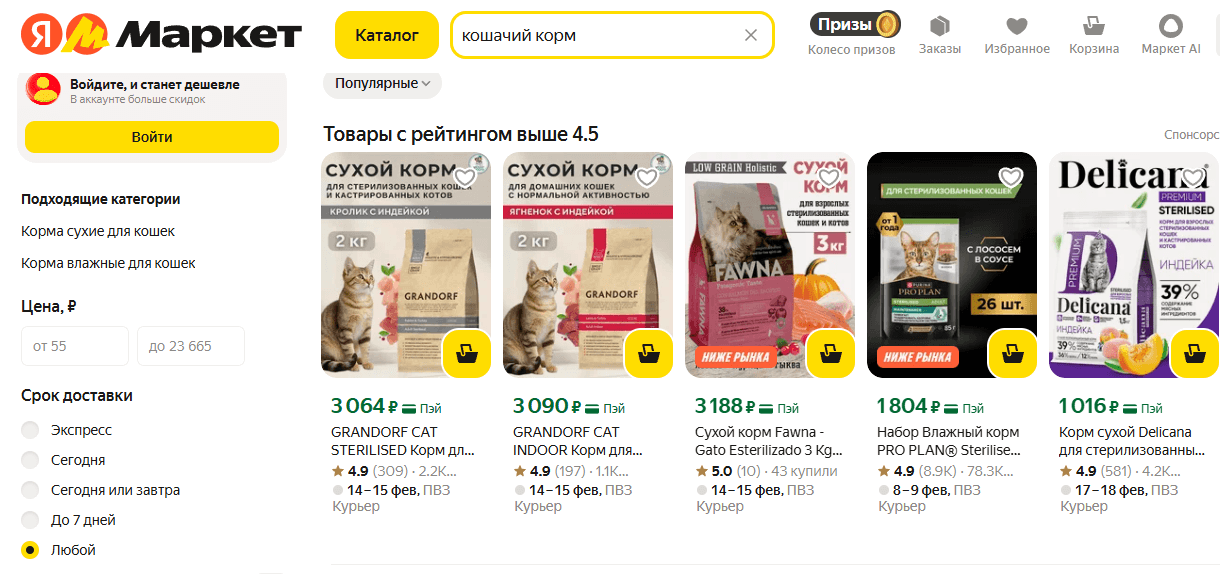The height and width of the screenshot is (574, 1220).
Task: Open category Корма влажные для кошек
Action: (x=108, y=263)
